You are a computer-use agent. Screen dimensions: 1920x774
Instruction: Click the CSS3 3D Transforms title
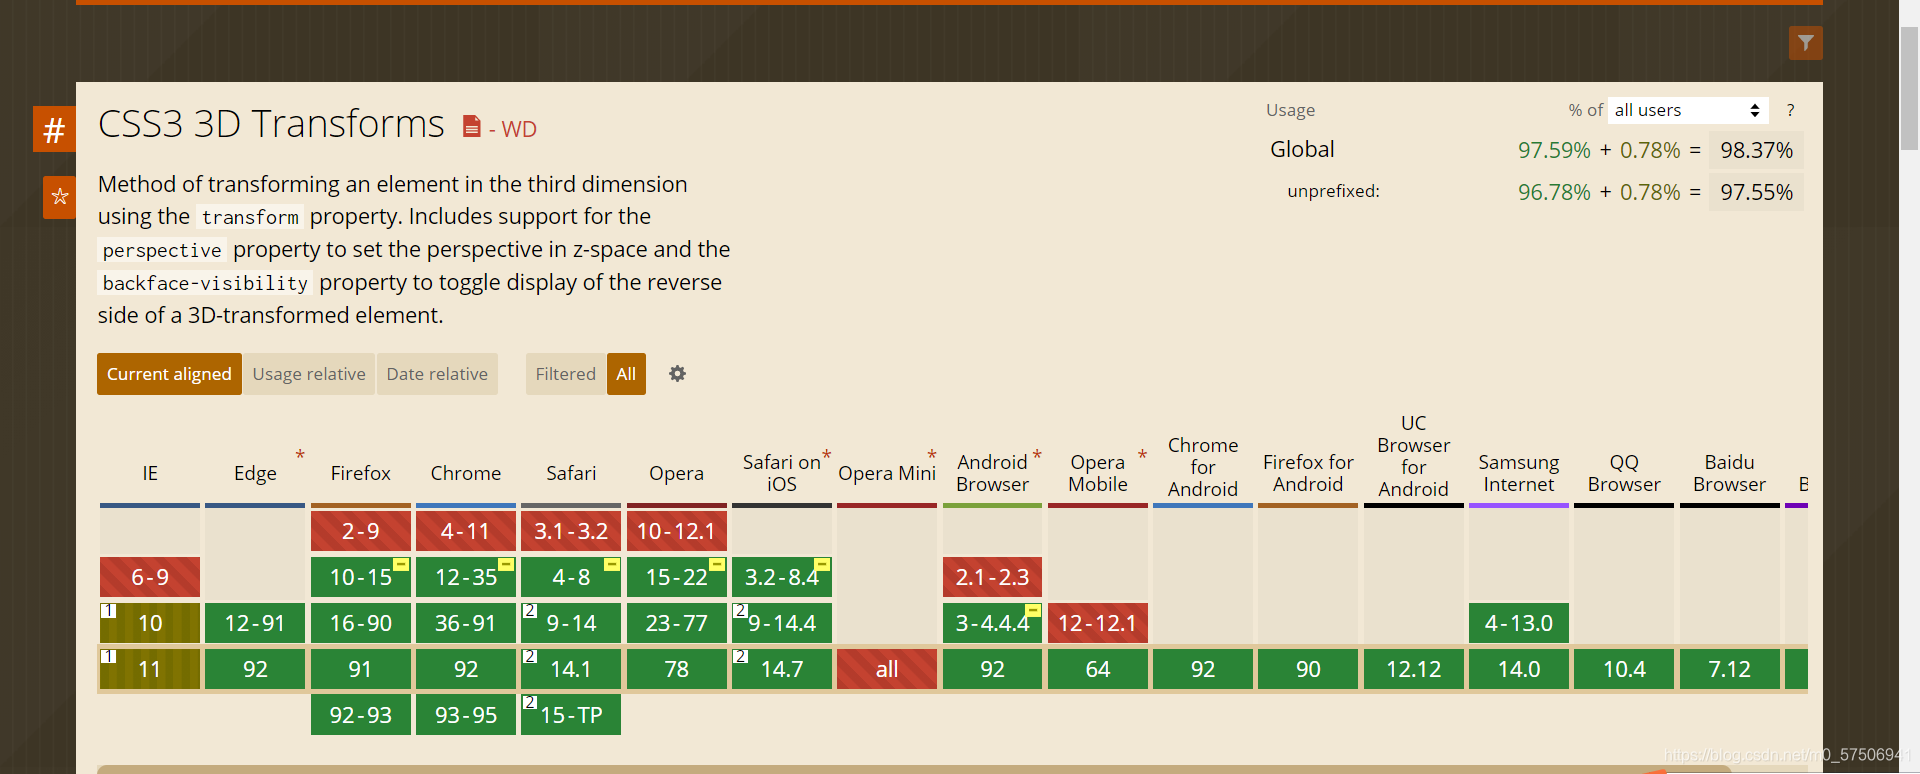click(271, 124)
